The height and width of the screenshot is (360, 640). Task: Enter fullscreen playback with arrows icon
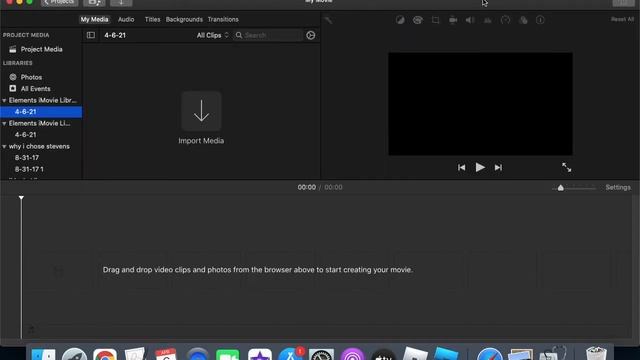[567, 167]
